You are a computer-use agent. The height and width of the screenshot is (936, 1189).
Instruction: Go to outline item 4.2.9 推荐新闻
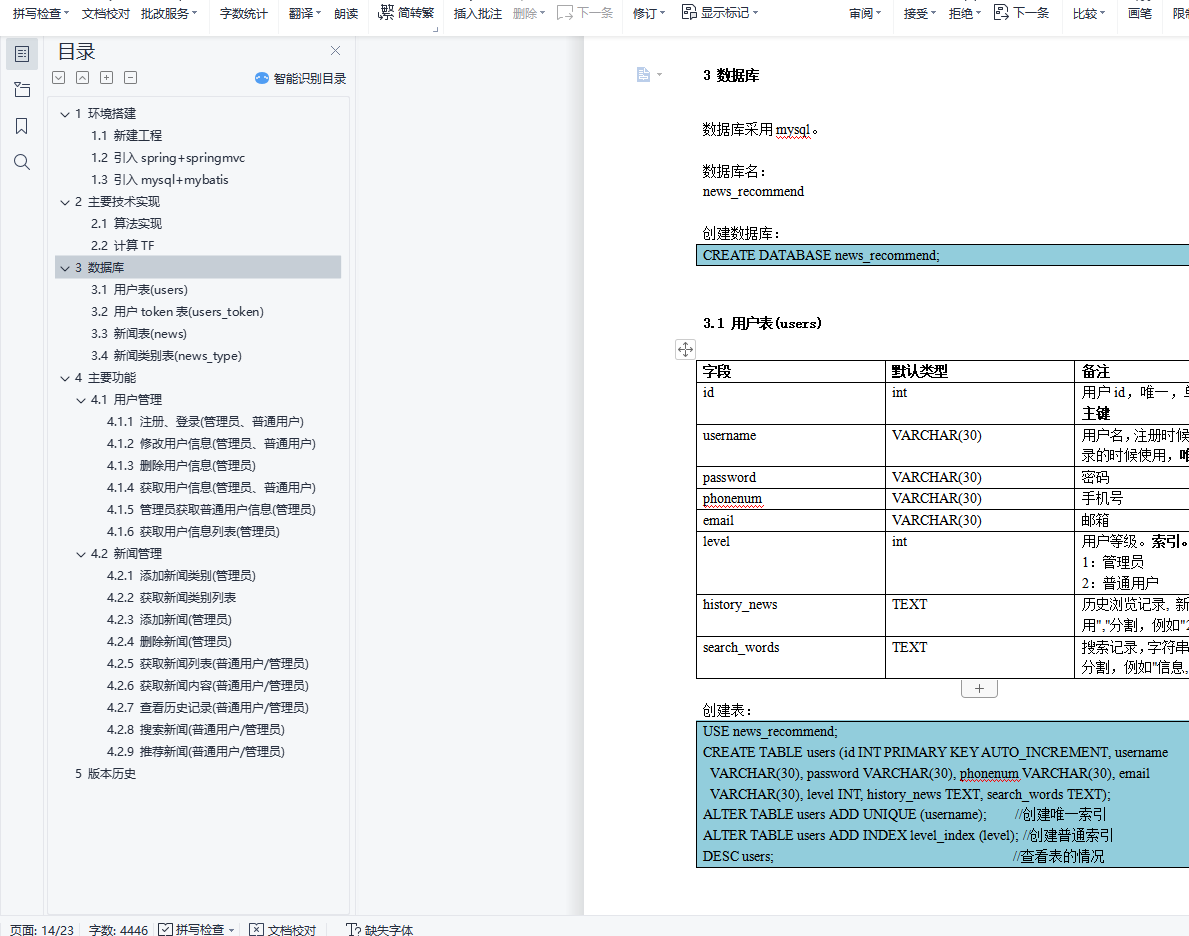(x=196, y=752)
